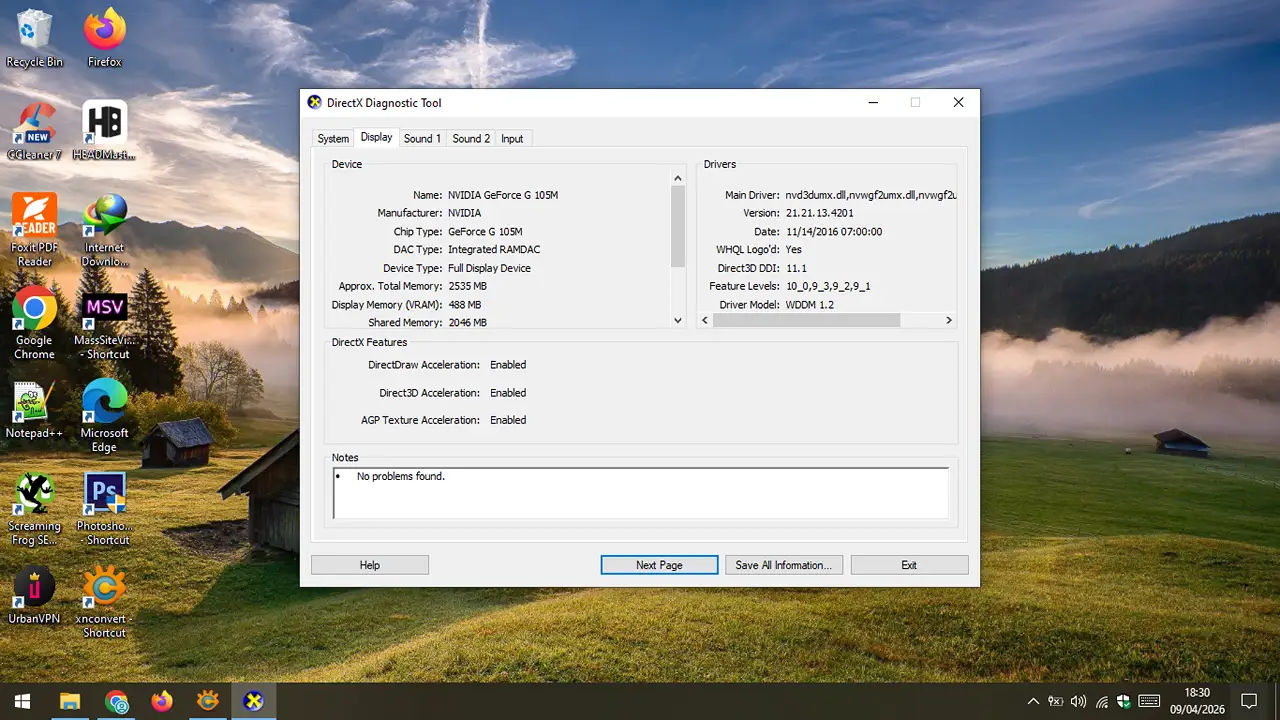Launch the Microsoft Edge desktop icon
The width and height of the screenshot is (1280, 720).
coord(104,416)
